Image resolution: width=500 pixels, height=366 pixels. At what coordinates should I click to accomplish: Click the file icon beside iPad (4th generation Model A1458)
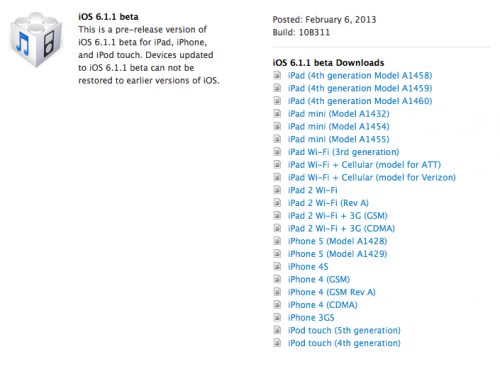click(277, 75)
